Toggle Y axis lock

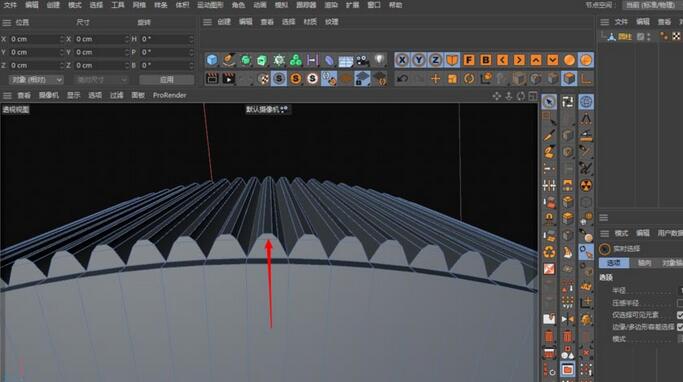click(x=419, y=60)
